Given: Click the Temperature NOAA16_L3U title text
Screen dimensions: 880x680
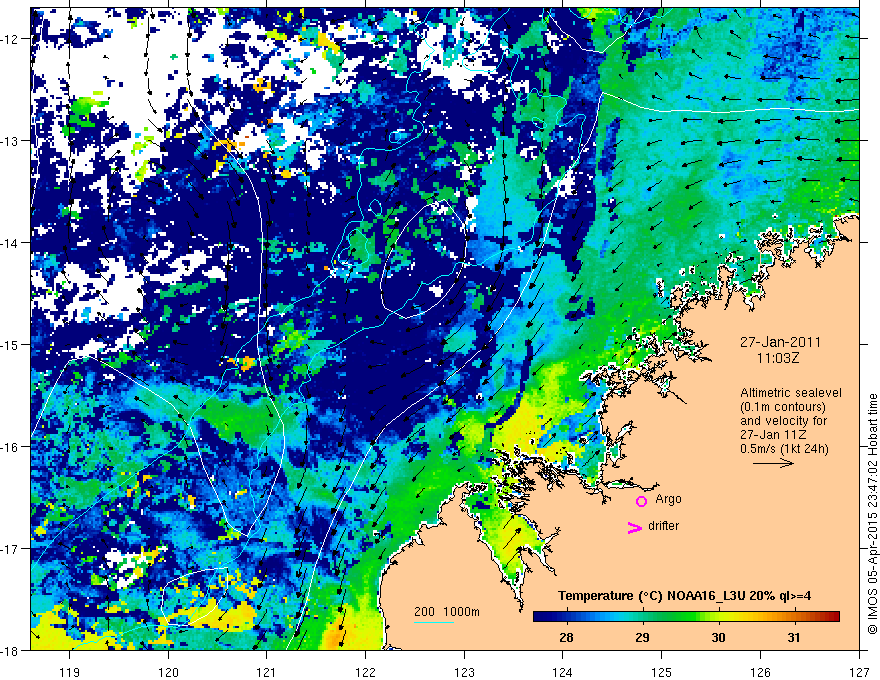Looking at the screenshot, I should click(x=684, y=596).
